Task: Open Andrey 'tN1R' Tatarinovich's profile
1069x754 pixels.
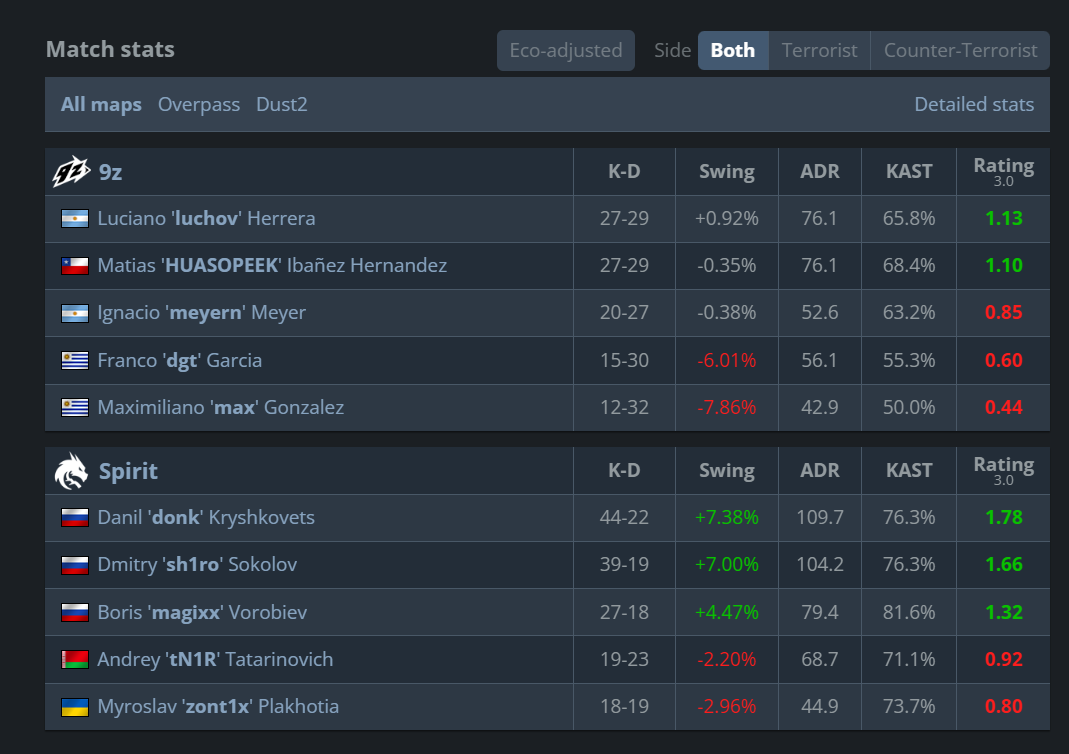Action: click(215, 659)
